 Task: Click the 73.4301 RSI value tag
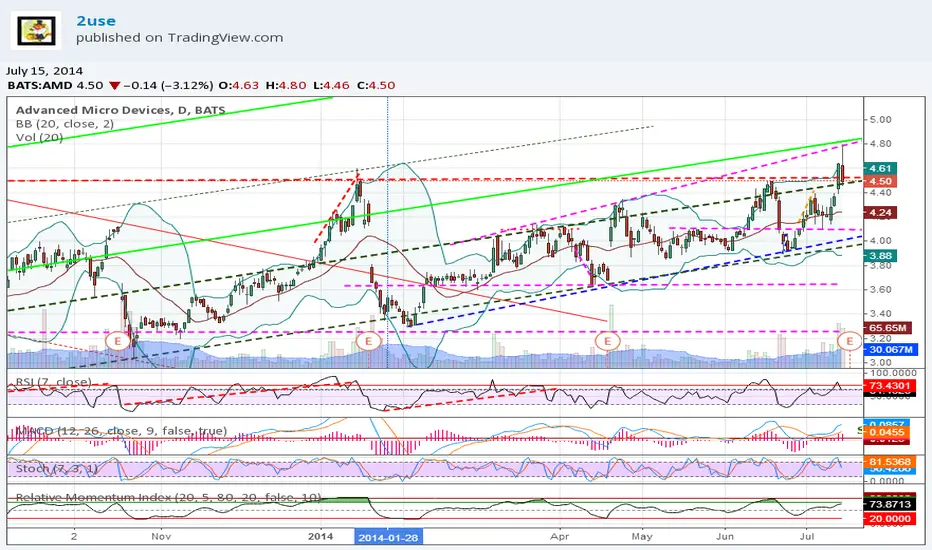tap(890, 386)
